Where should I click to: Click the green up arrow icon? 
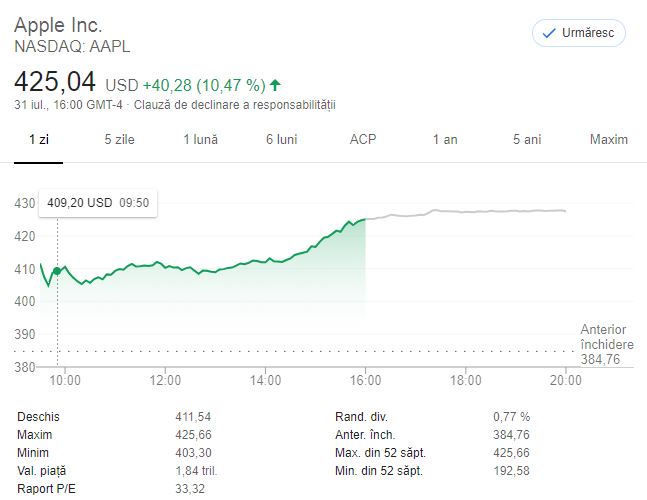pos(275,85)
